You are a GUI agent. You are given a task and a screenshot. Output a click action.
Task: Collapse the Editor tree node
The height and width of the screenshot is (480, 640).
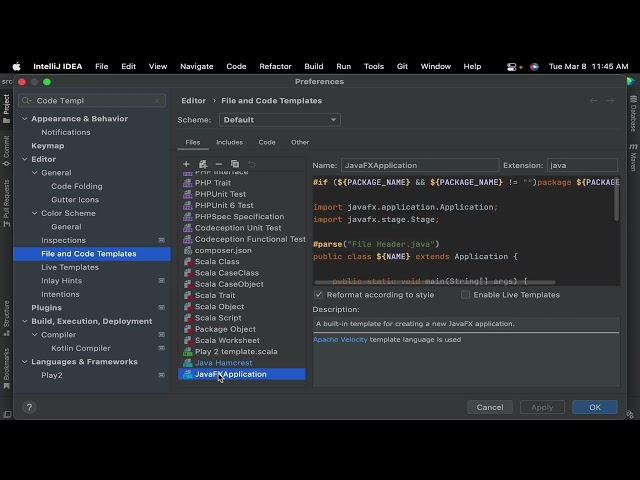point(24,159)
